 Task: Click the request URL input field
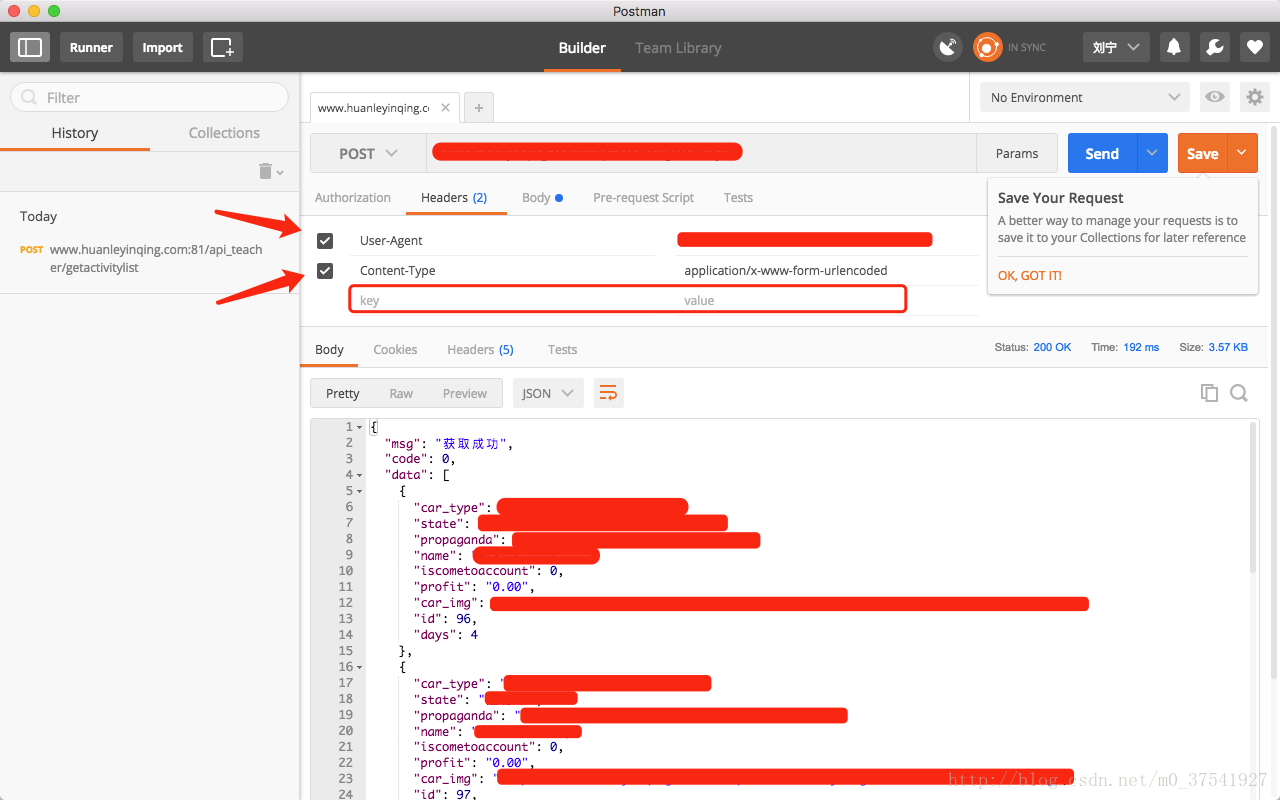(x=701, y=153)
